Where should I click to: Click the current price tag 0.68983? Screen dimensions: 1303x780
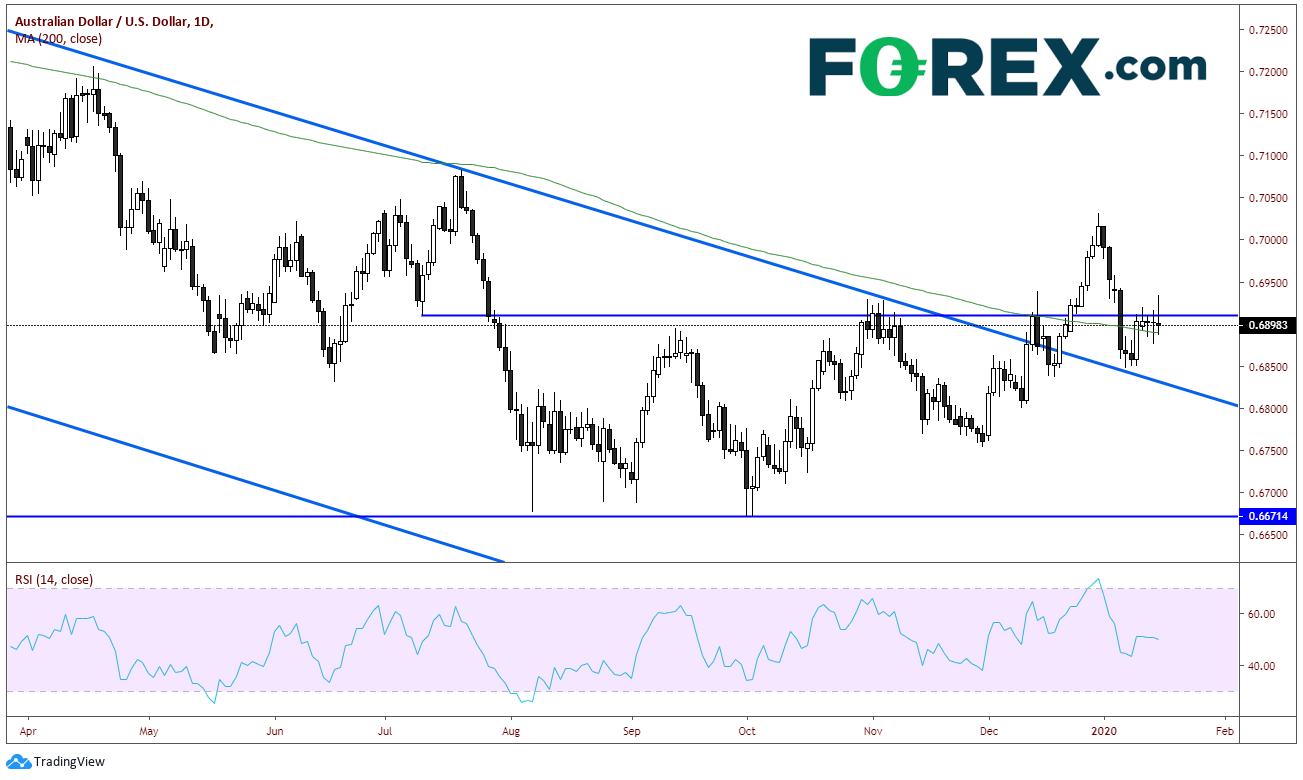pyautogui.click(x=1269, y=325)
